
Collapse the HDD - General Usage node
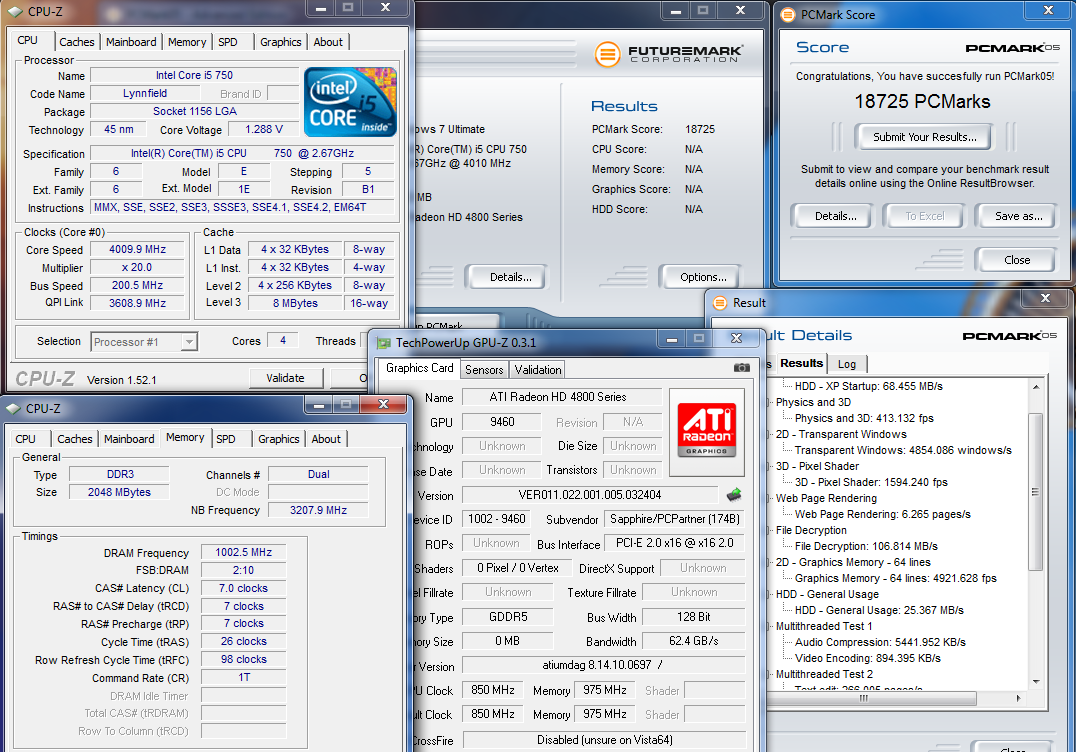pyautogui.click(x=769, y=594)
